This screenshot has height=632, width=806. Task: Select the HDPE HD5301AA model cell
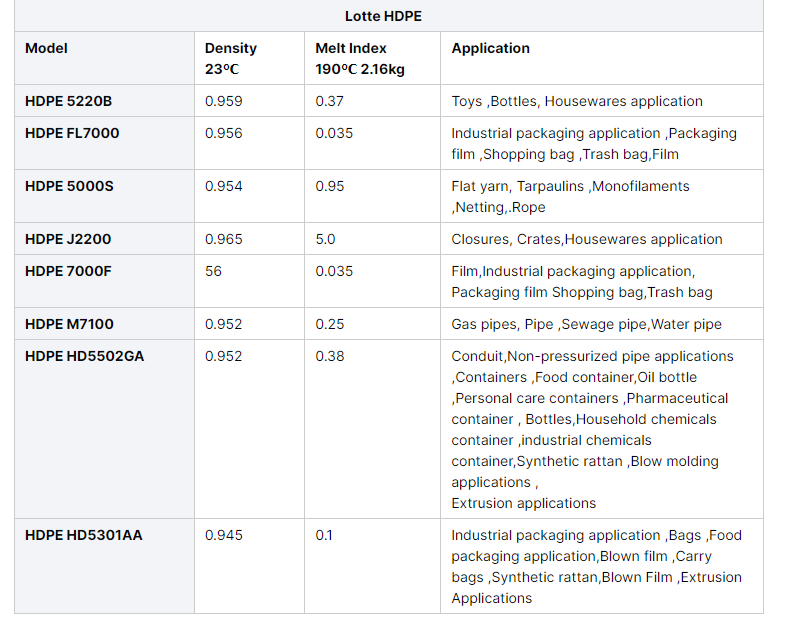pos(84,535)
